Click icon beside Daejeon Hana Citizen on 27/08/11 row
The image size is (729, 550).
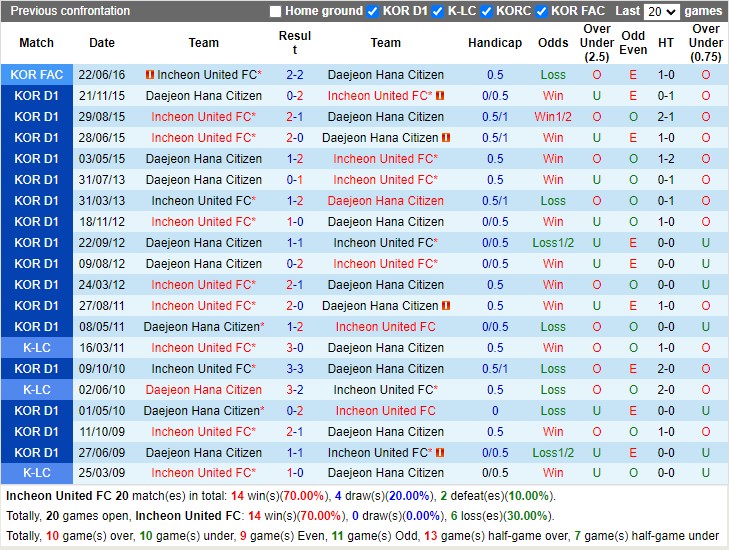point(446,306)
